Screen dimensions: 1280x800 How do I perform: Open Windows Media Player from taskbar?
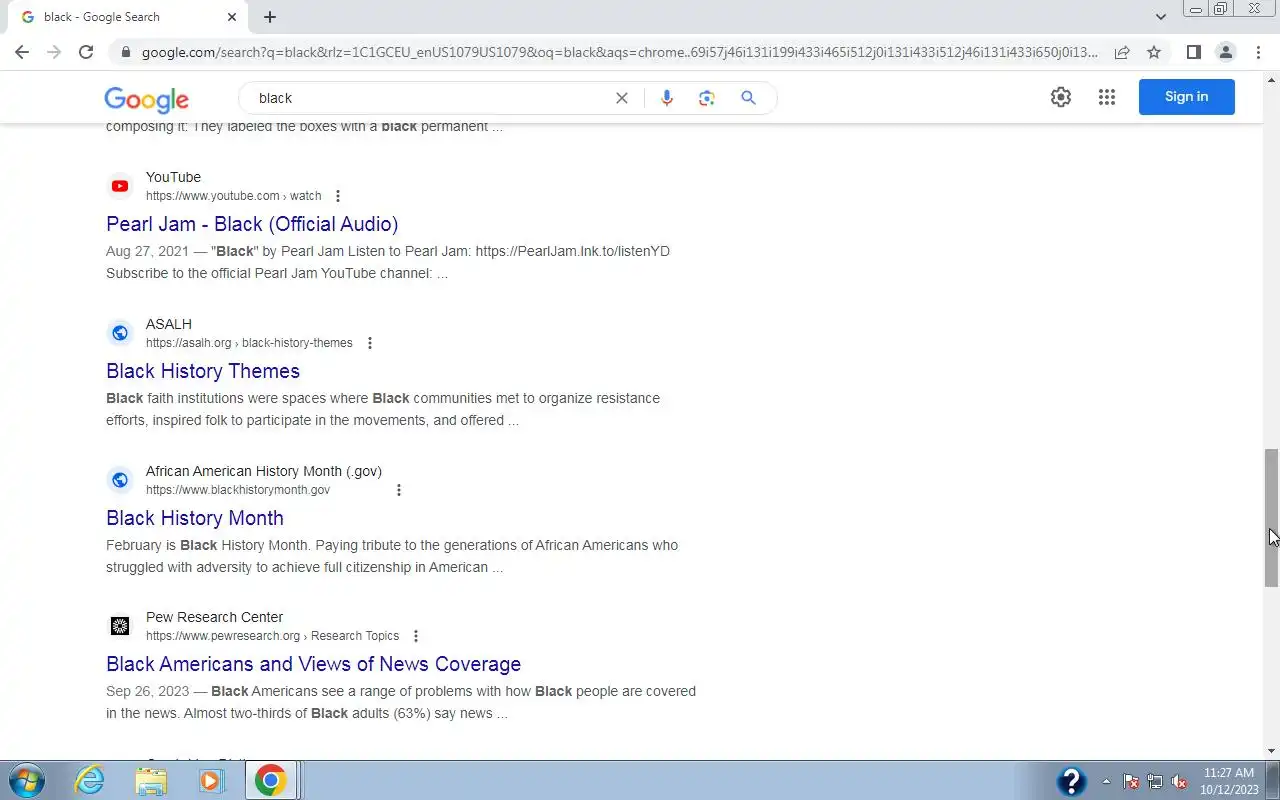coord(211,780)
